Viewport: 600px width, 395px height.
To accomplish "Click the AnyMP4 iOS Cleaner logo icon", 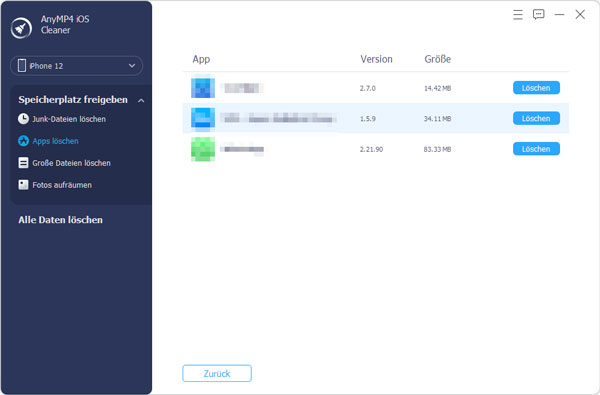I will tap(21, 28).
